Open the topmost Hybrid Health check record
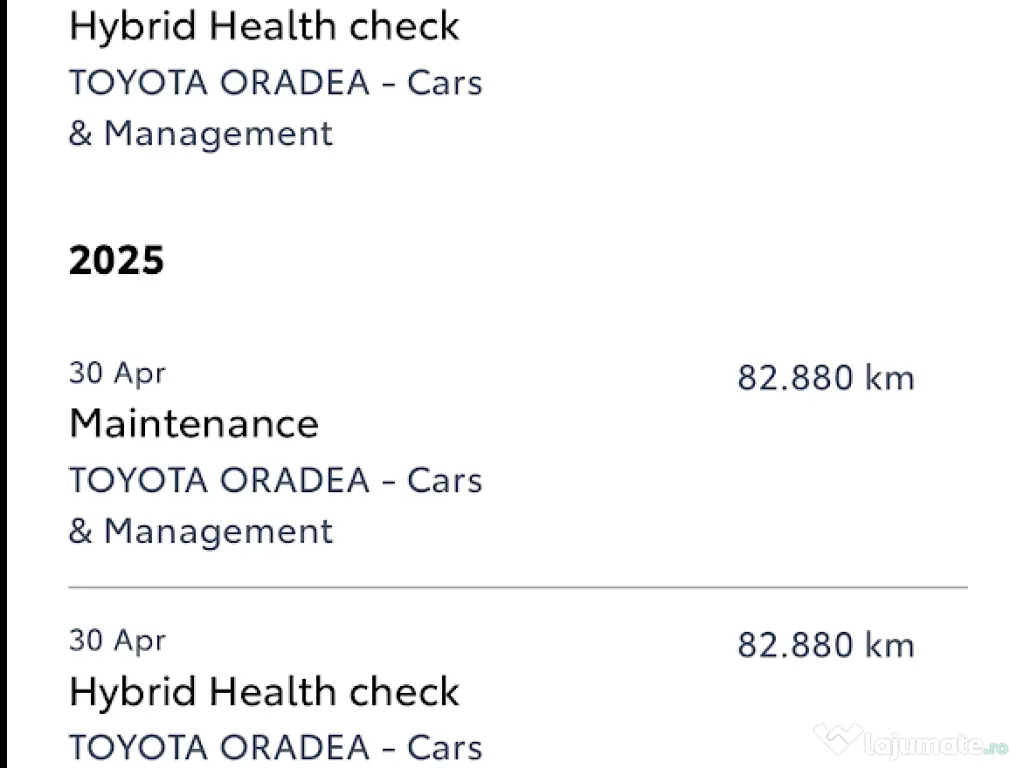The image size is (1024, 768). (264, 26)
